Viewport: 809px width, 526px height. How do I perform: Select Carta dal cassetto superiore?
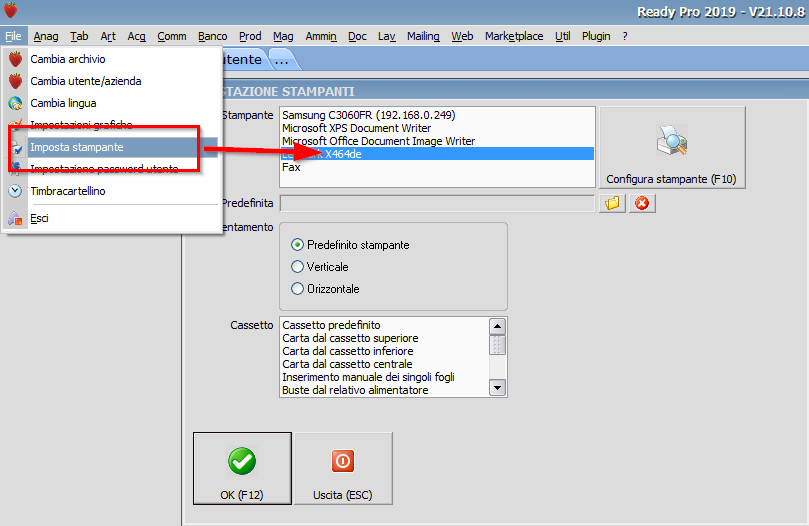tap(384, 338)
